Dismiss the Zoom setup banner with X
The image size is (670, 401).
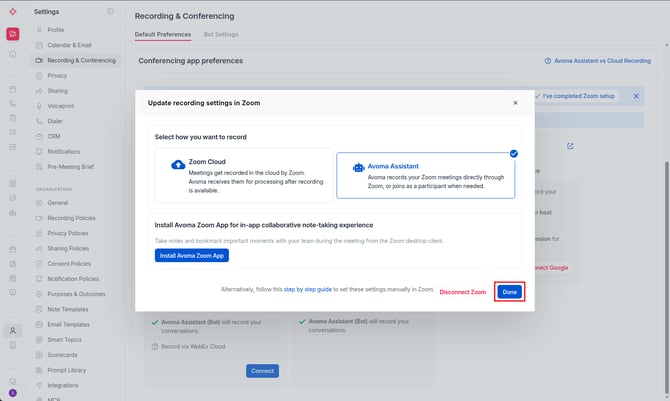(636, 96)
